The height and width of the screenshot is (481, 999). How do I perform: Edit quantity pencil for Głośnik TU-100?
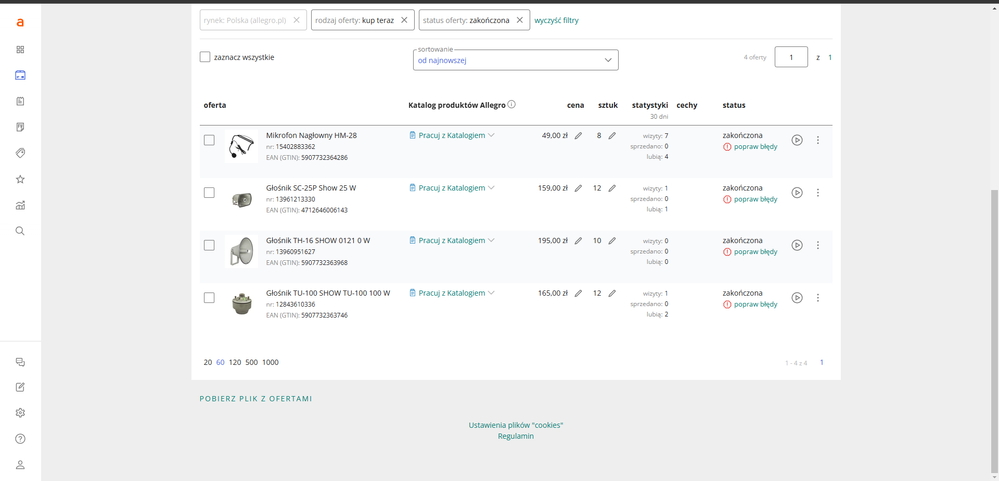[x=612, y=294]
